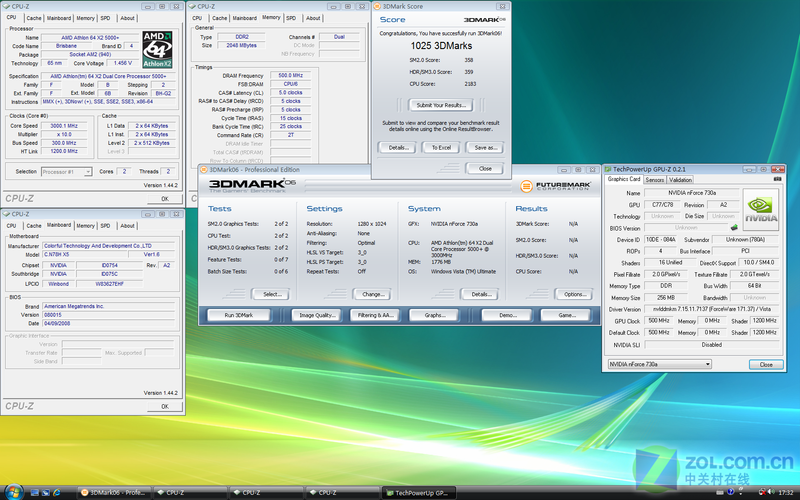Screen dimensions: 800x500
Task: Click the AMD Athlon 64 X2 logo
Action: (x=157, y=49)
